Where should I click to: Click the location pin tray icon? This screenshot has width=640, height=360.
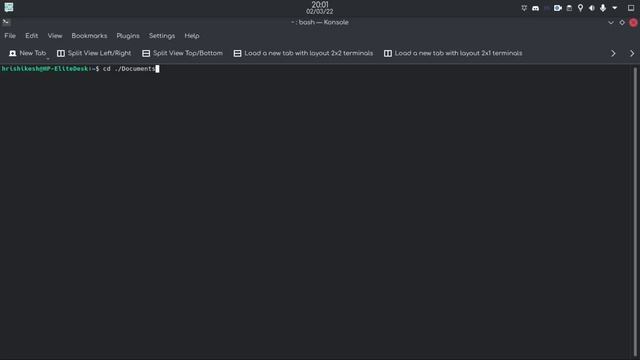[580, 8]
